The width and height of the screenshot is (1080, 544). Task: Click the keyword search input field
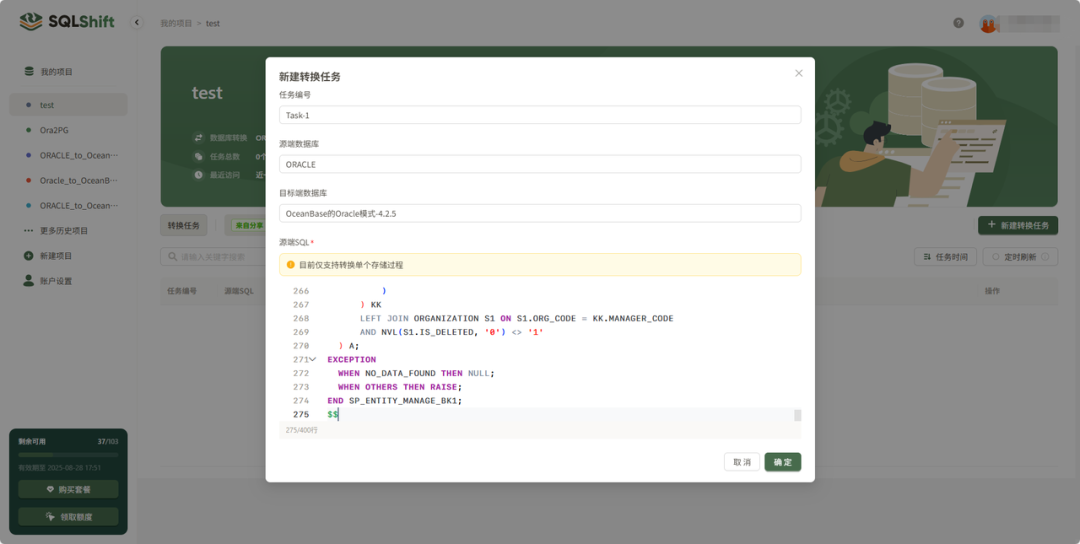click(x=214, y=257)
